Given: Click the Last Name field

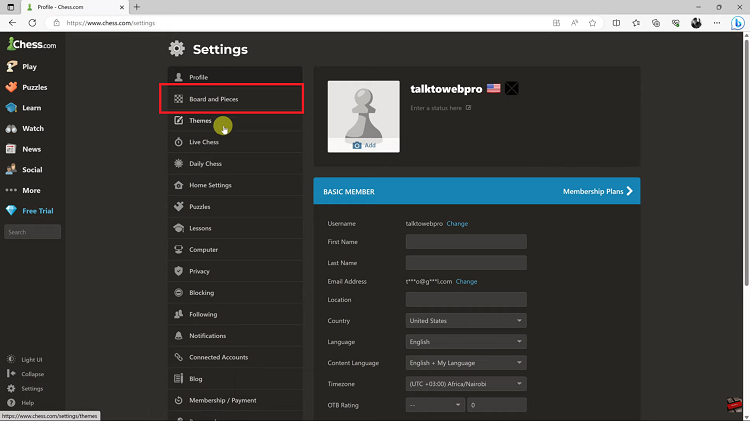Looking at the screenshot, I should tap(466, 263).
